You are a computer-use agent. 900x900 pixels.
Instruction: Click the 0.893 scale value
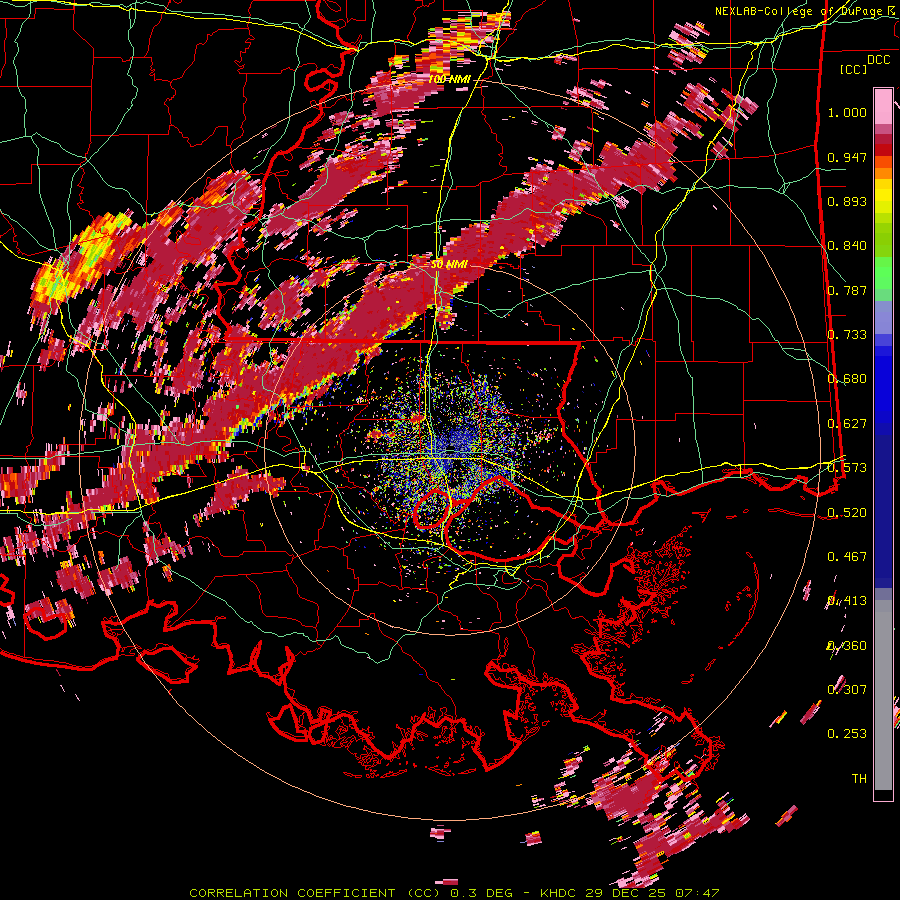tap(847, 201)
